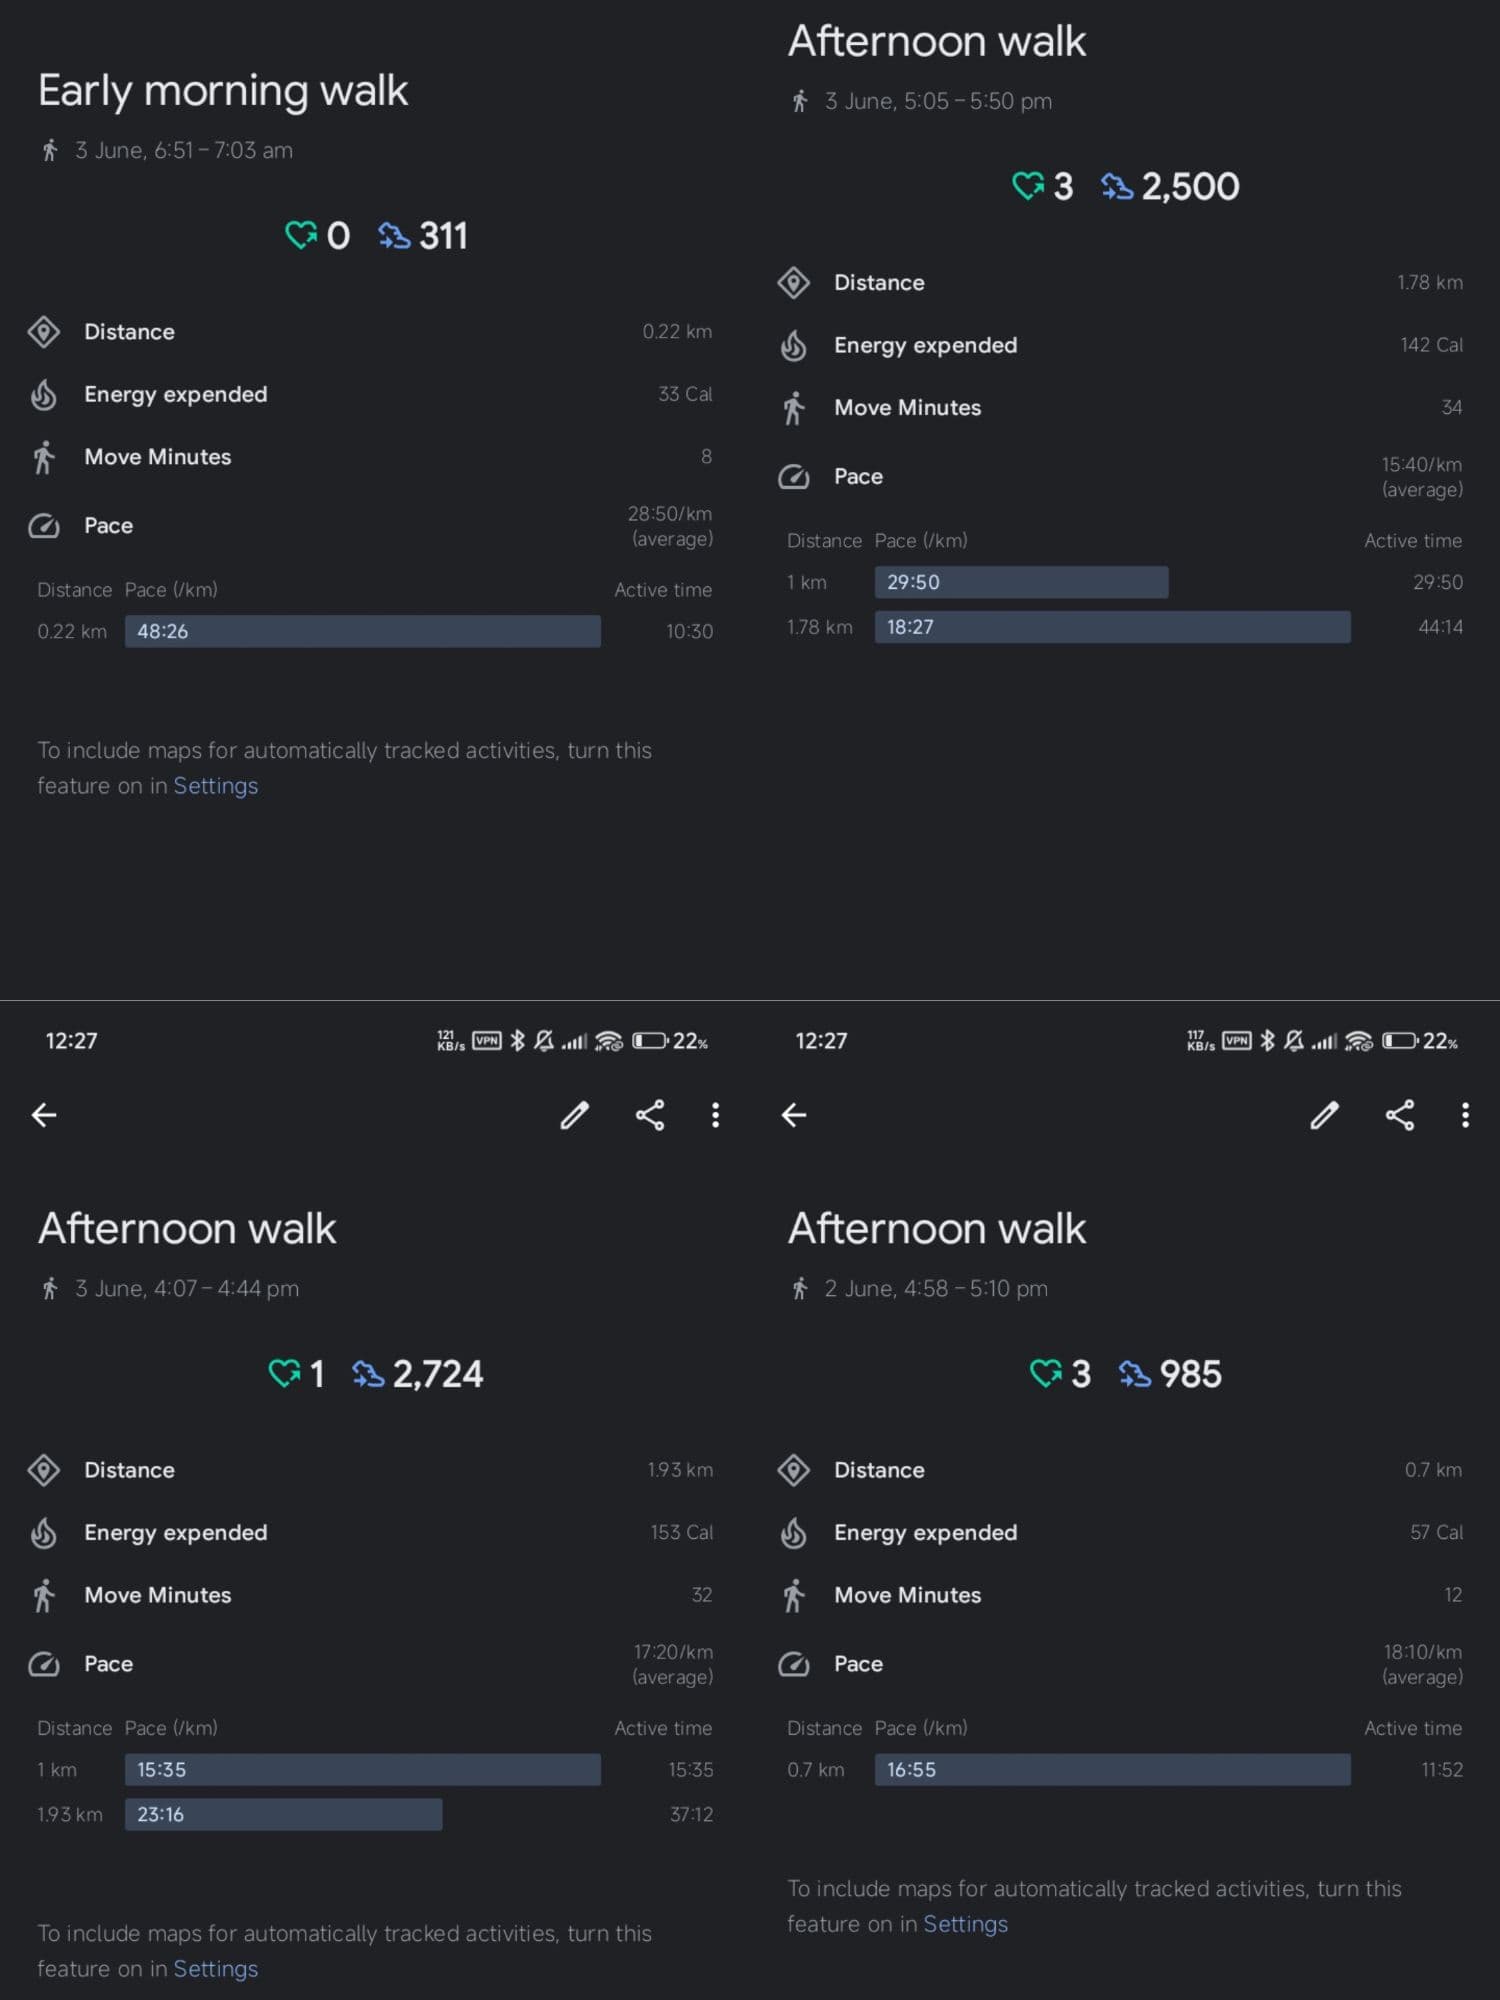Go back from the 2 June walk screen
This screenshot has width=1500, height=2000.
coord(794,1115)
